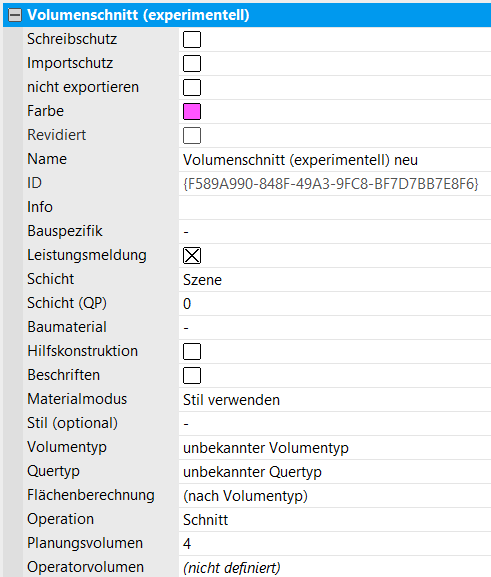This screenshot has height=577, width=491.
Task: Edit the Name field value
Action: point(335,160)
